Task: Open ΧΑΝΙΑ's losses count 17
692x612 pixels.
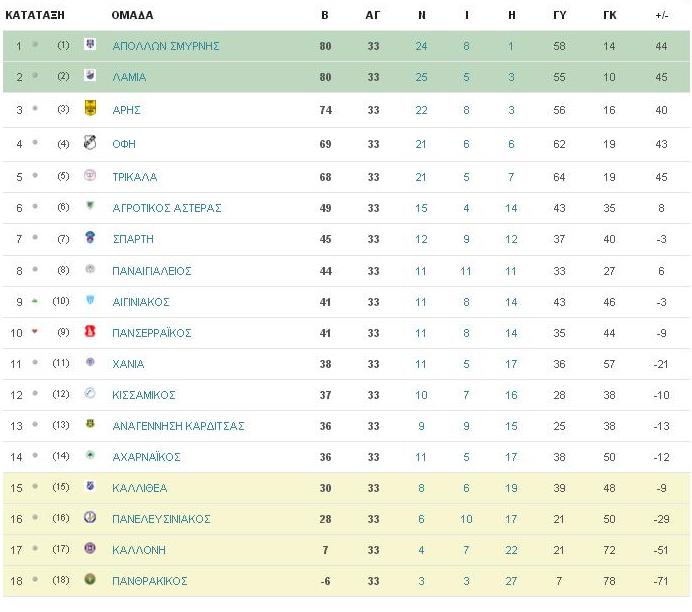Action: (511, 364)
